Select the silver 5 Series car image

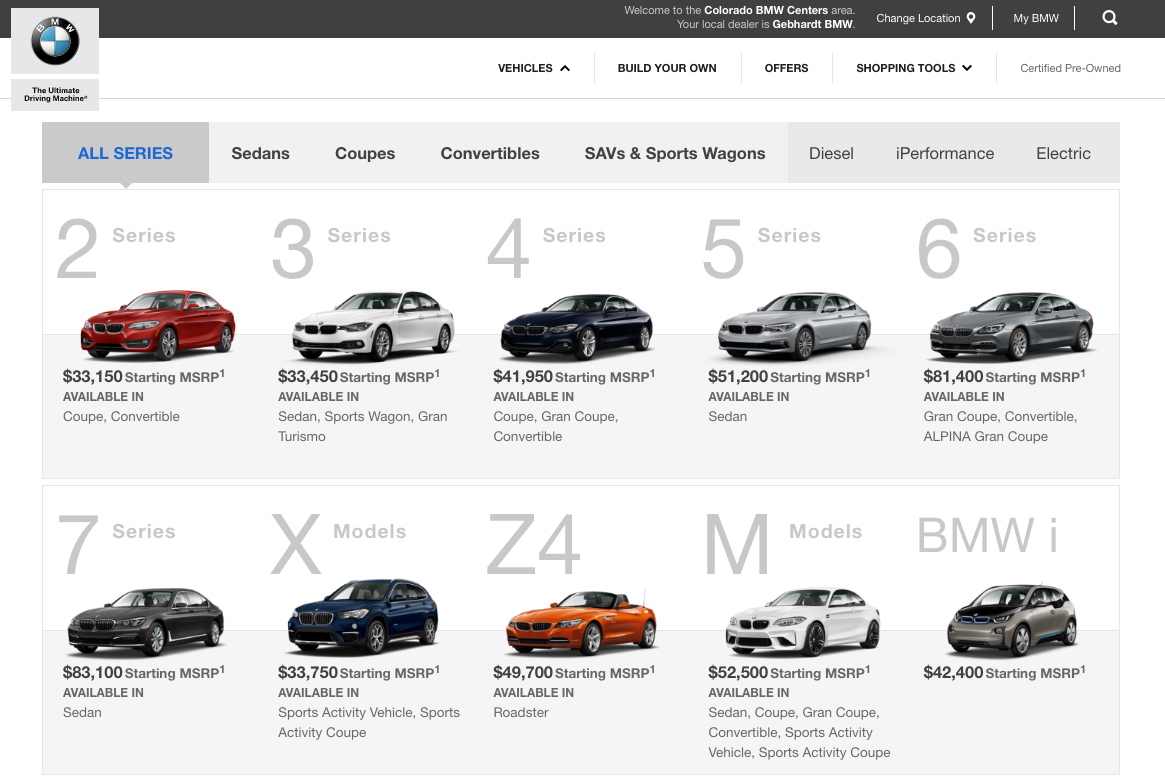(794, 325)
